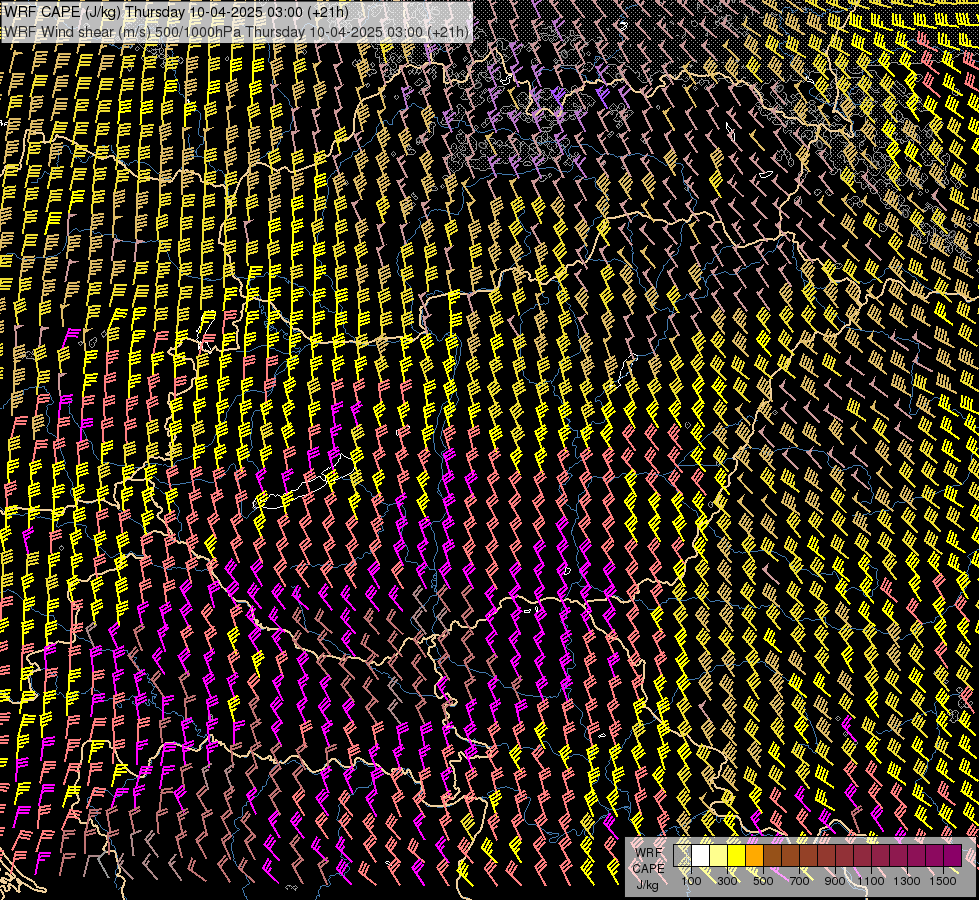This screenshot has height=900, width=979.
Task: Click the legend label "100"
Action: (x=691, y=881)
